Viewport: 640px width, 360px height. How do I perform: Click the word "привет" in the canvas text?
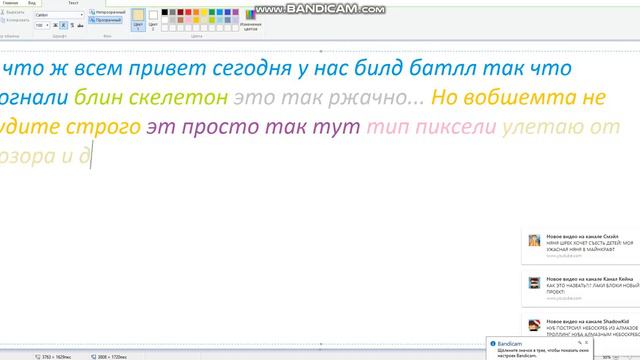click(x=167, y=69)
